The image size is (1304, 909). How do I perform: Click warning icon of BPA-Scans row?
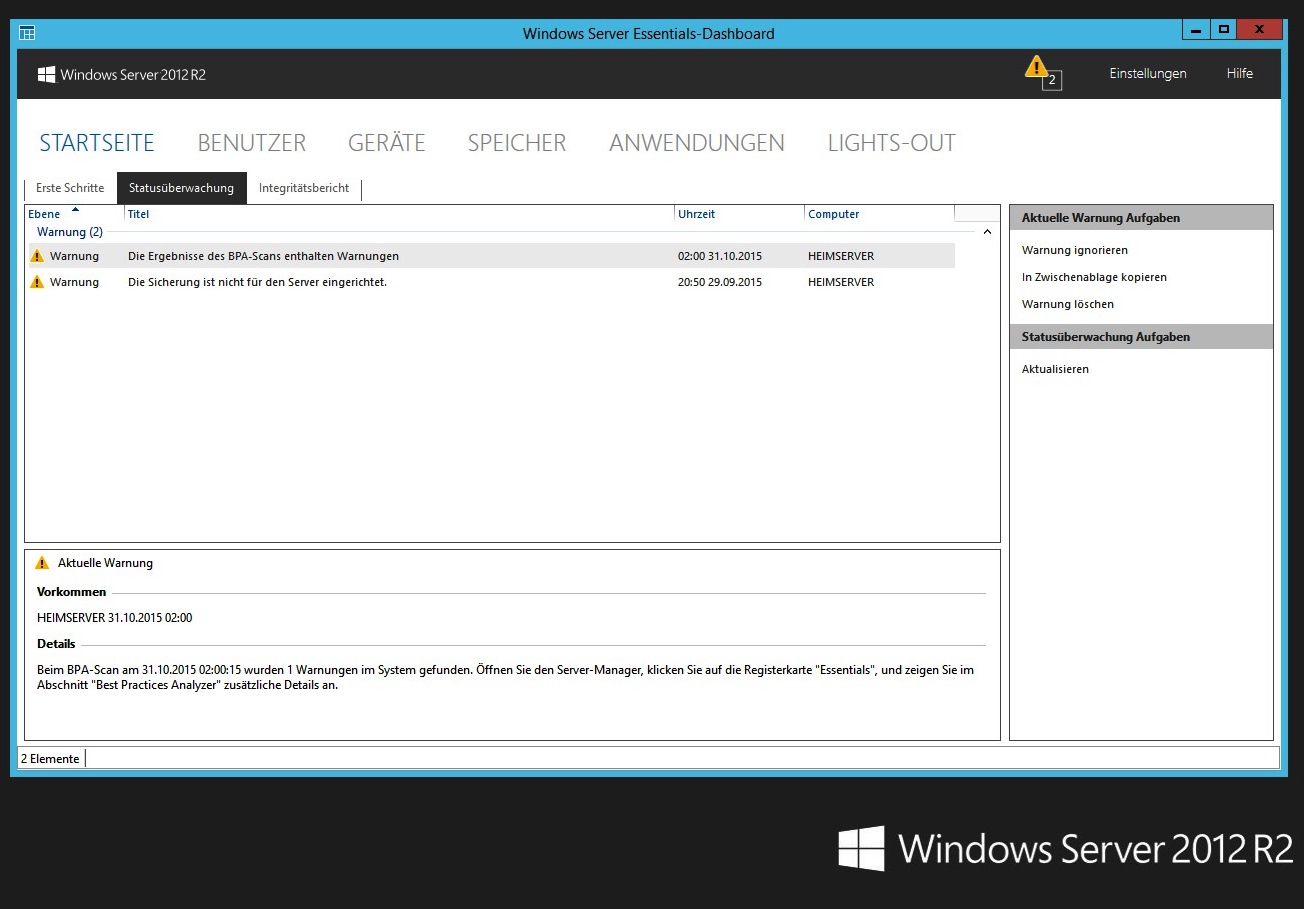pos(38,256)
